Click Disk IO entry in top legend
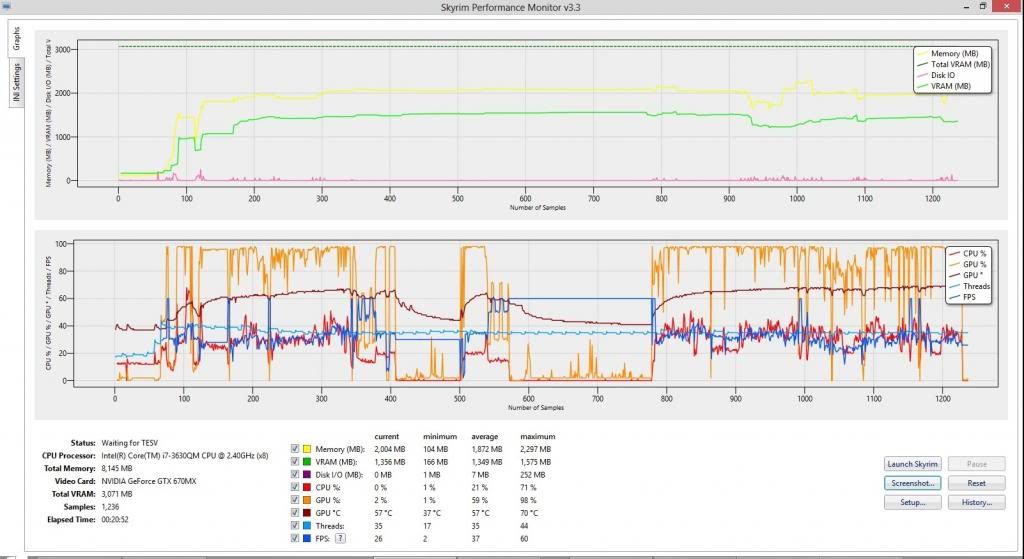 point(942,75)
